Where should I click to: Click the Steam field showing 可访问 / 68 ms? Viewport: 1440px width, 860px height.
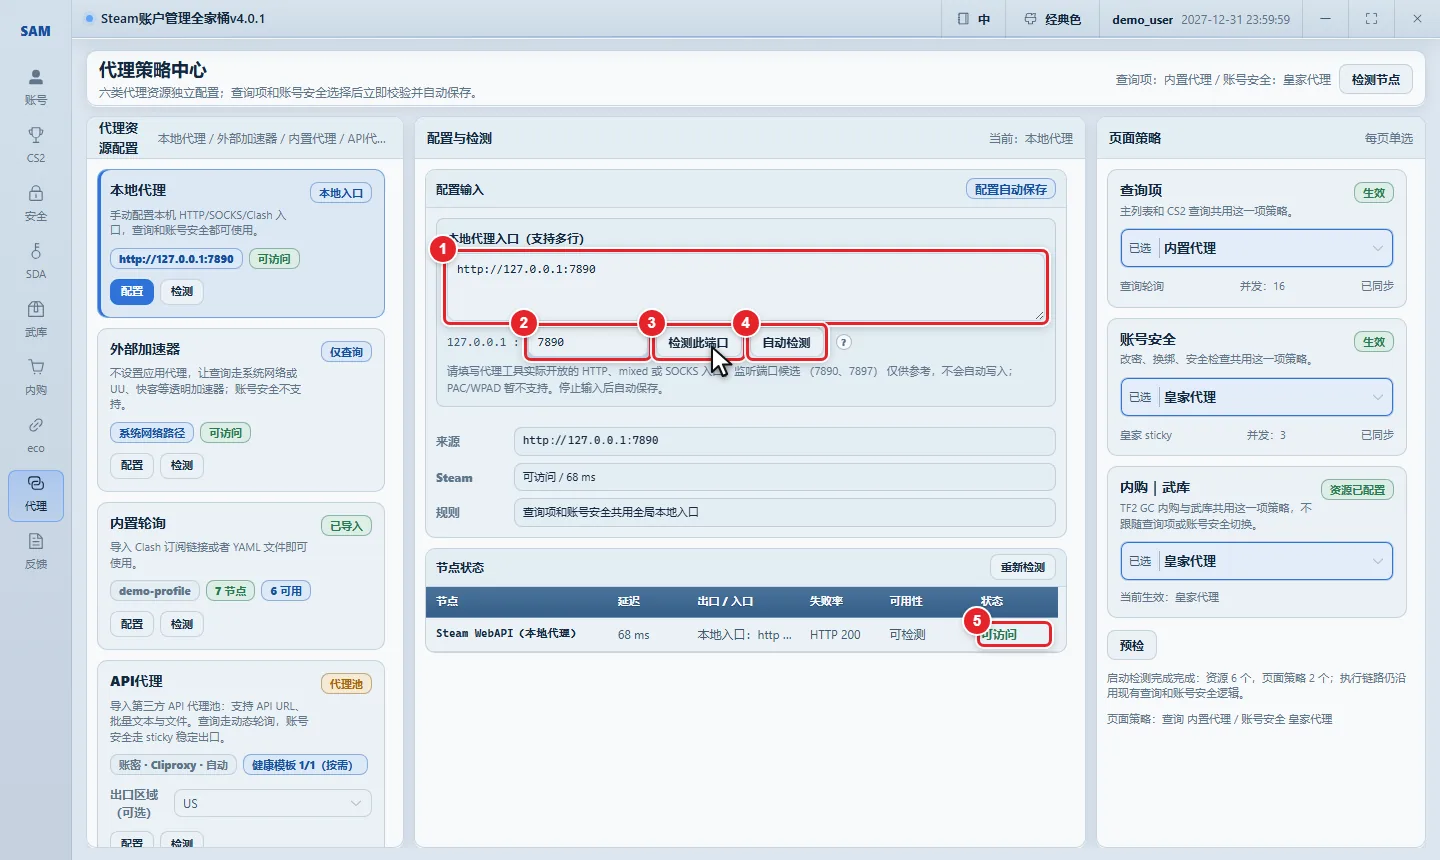pyautogui.click(x=785, y=477)
